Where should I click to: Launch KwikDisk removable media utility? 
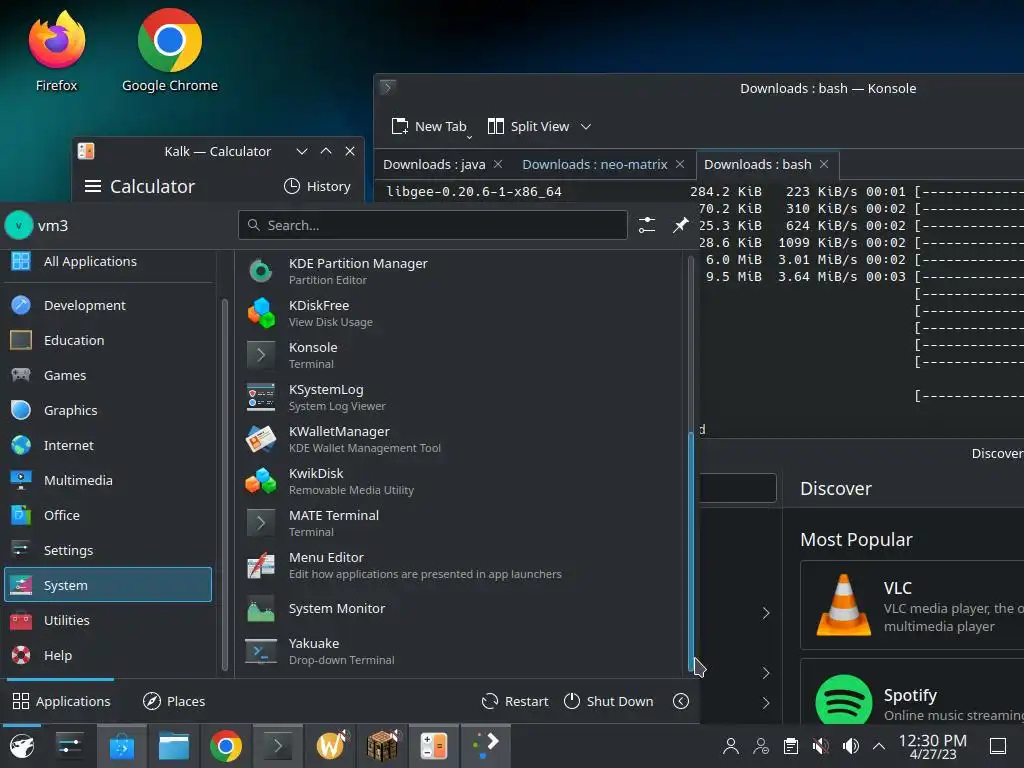click(460, 481)
